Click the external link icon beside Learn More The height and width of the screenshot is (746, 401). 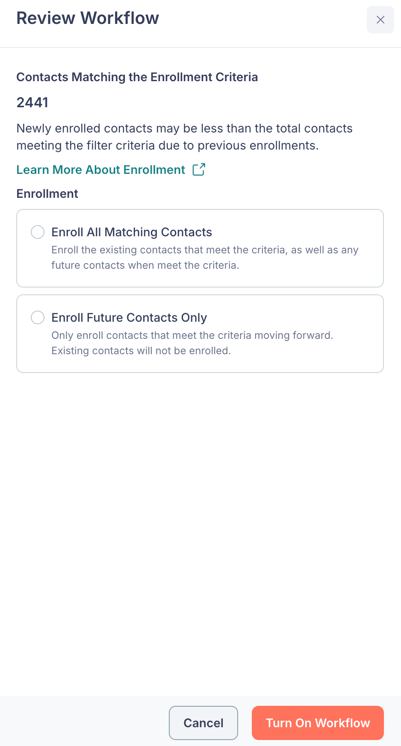199,170
